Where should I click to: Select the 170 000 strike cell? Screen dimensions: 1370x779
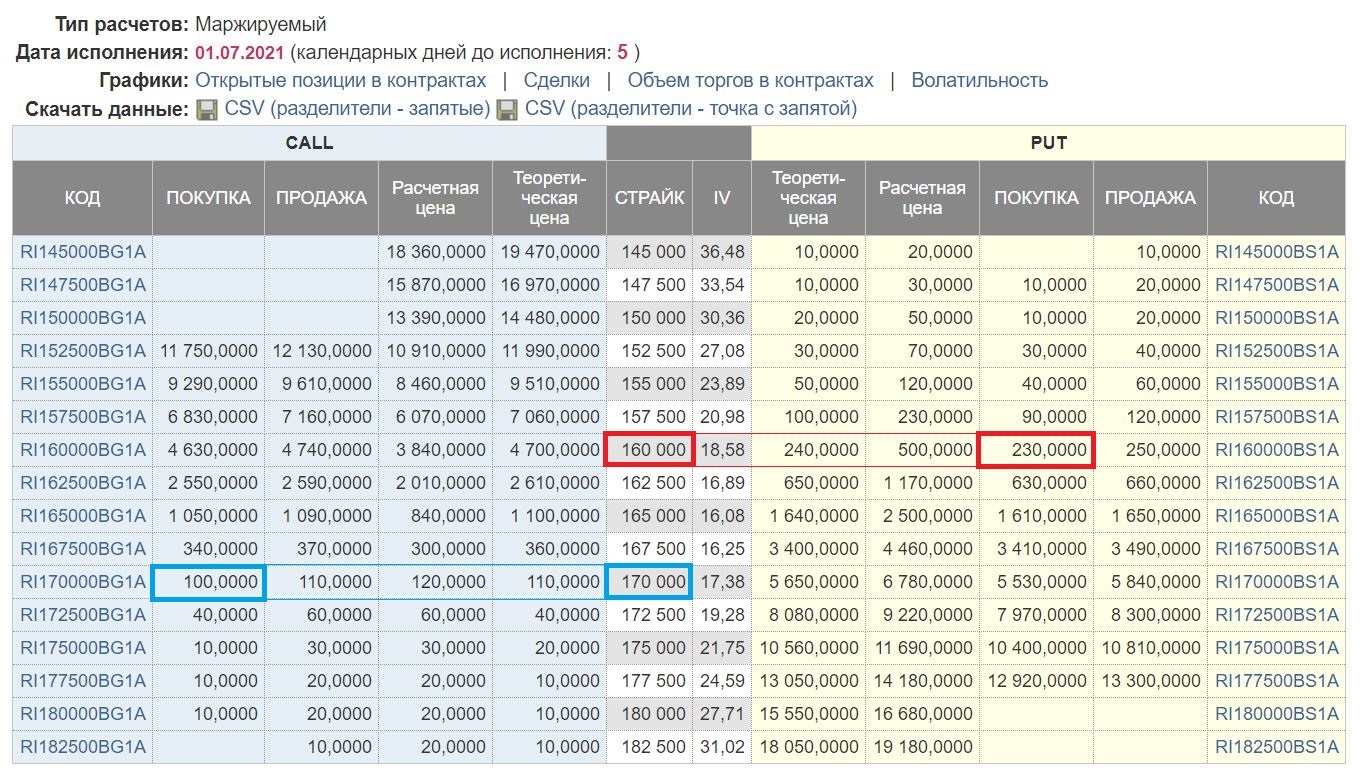click(649, 582)
